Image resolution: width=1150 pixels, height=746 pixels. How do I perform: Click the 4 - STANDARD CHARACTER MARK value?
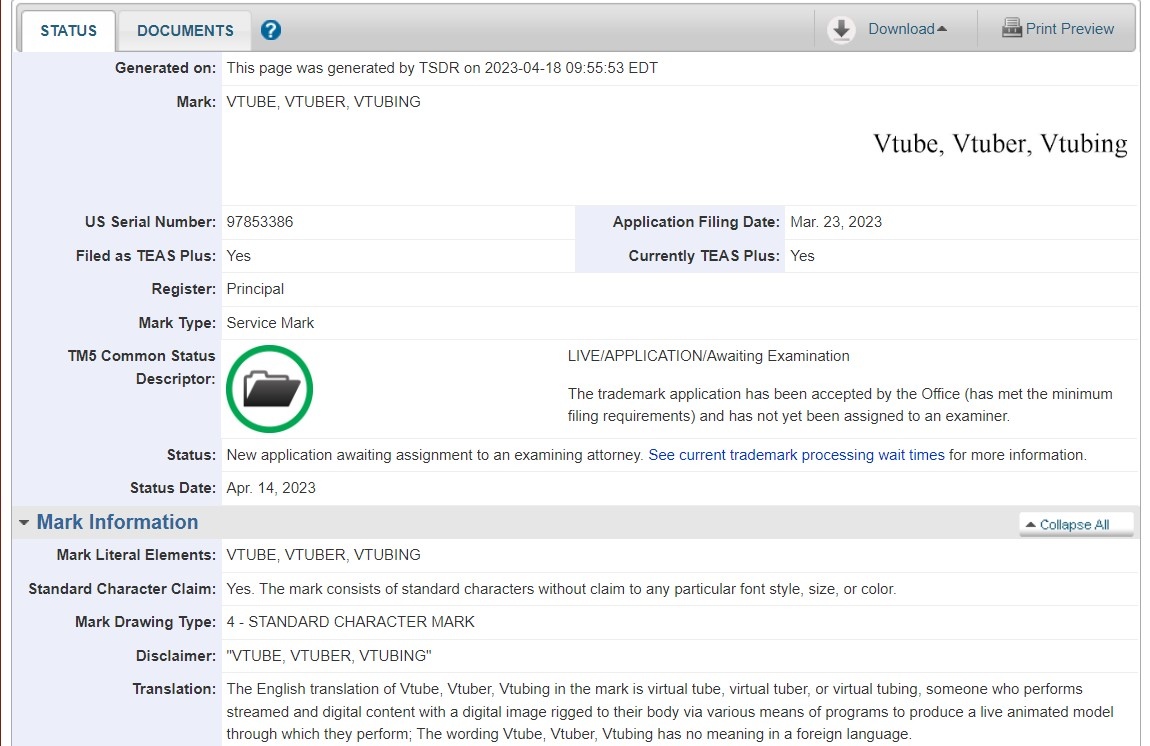pyautogui.click(x=350, y=622)
